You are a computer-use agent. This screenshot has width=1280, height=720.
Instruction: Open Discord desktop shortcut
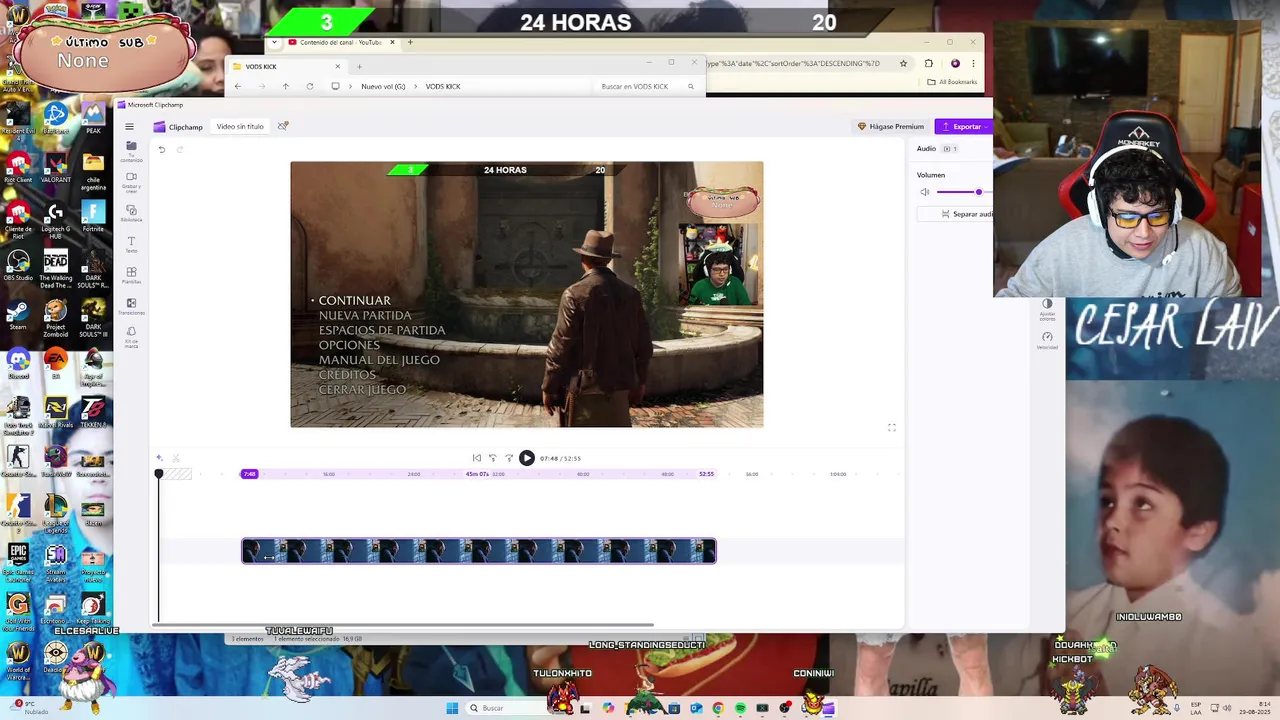pyautogui.click(x=18, y=362)
